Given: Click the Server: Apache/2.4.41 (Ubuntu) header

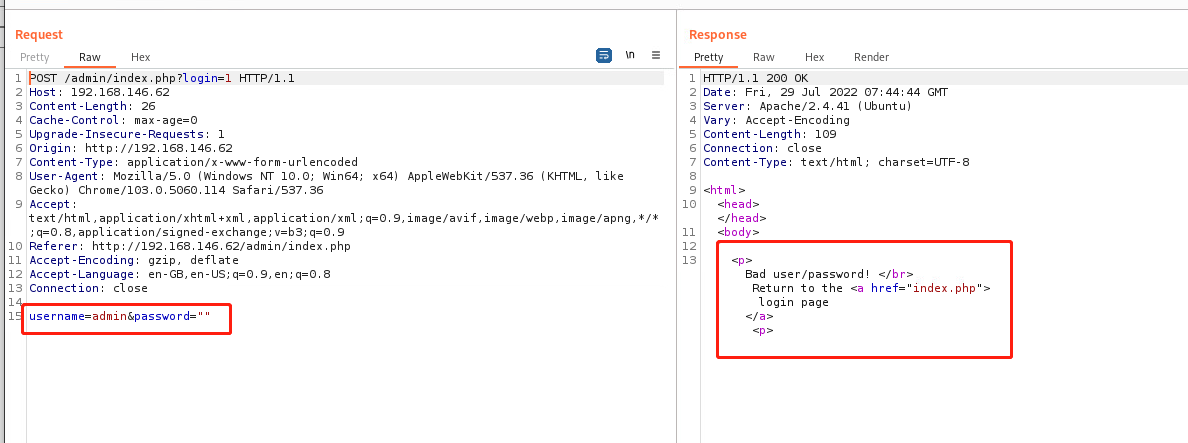Looking at the screenshot, I should pyautogui.click(x=808, y=106).
